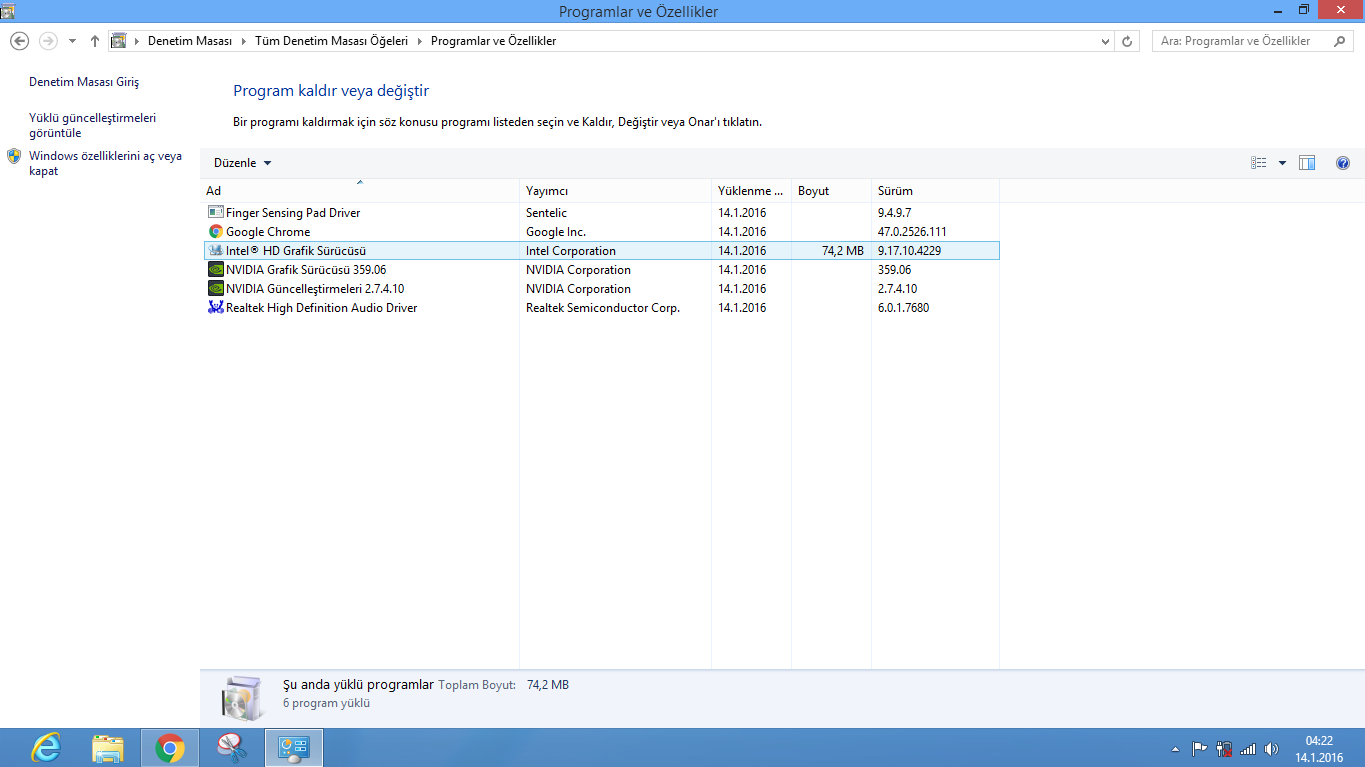Click the version 47.0.2526.111 cell
The image size is (1365, 767).
pyautogui.click(x=912, y=231)
